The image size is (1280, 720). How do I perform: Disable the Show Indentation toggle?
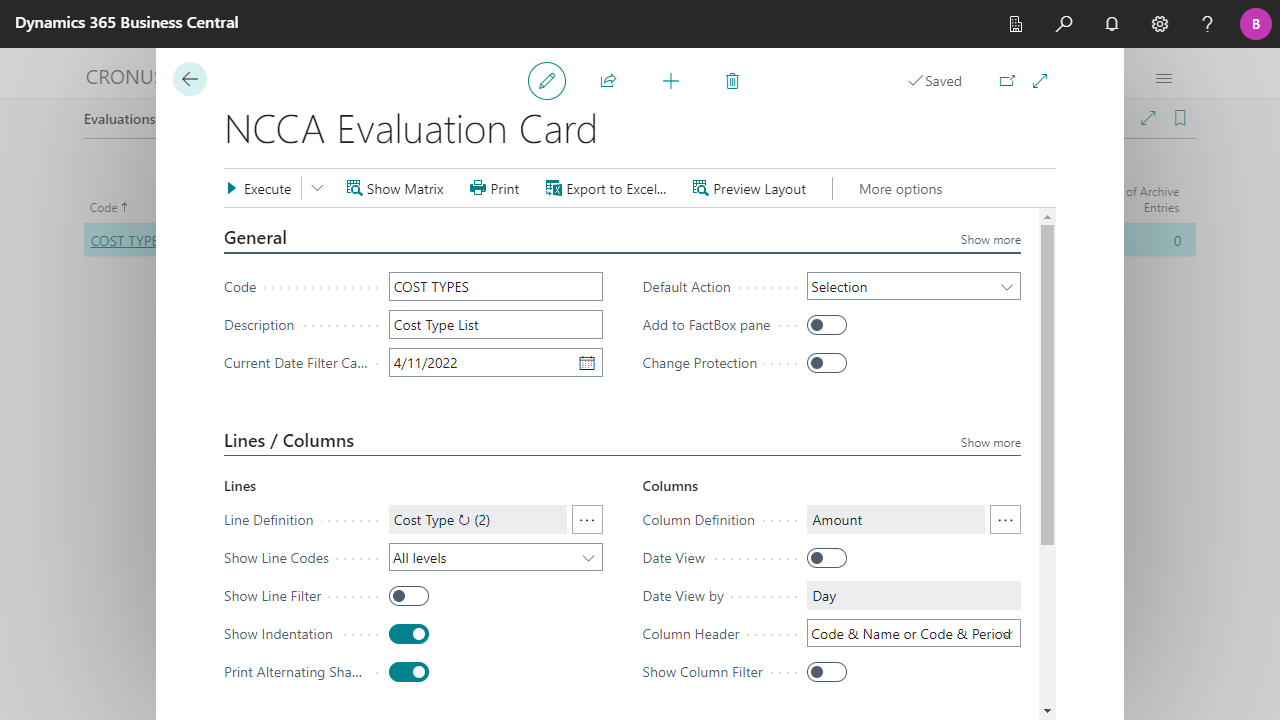tap(409, 634)
